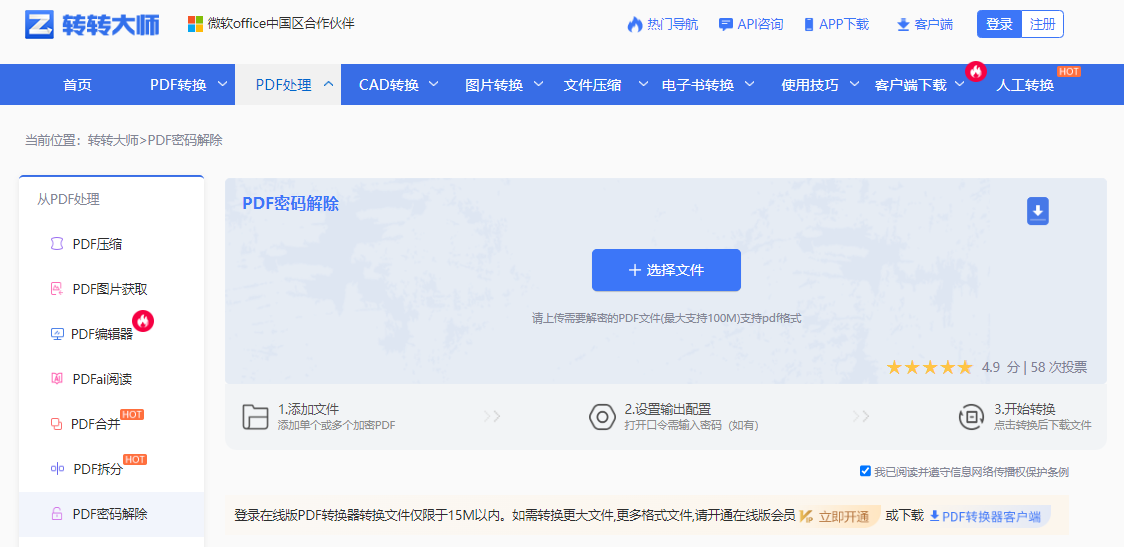Click the flame badge on PDF编辑器

[143, 320]
